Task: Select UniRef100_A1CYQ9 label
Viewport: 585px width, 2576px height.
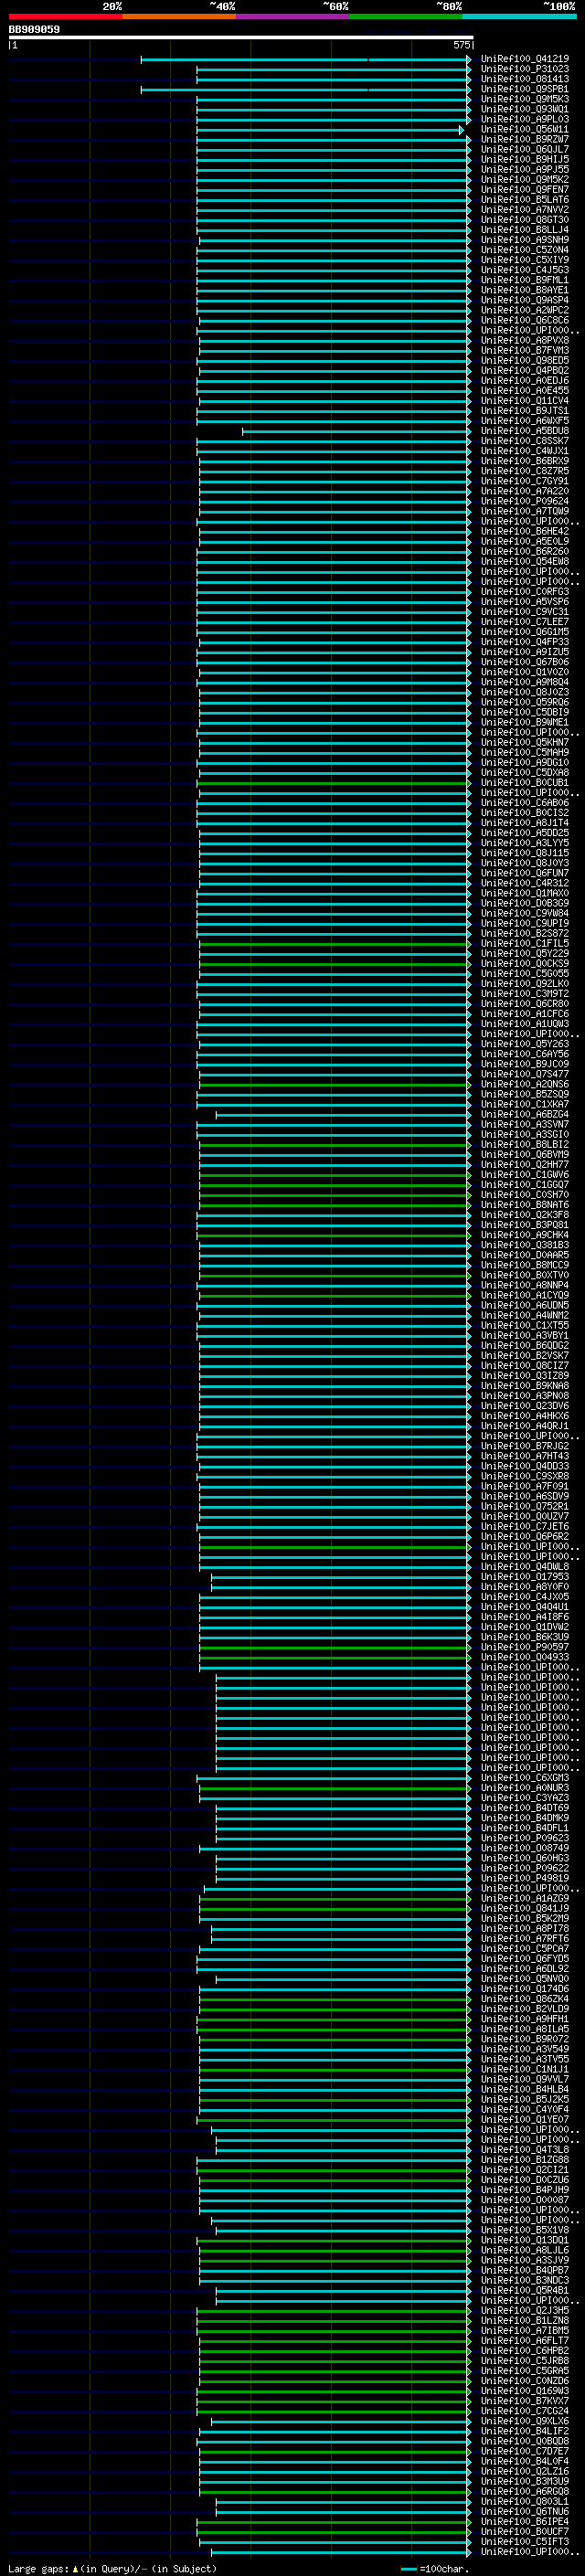Action: pyautogui.click(x=525, y=1296)
